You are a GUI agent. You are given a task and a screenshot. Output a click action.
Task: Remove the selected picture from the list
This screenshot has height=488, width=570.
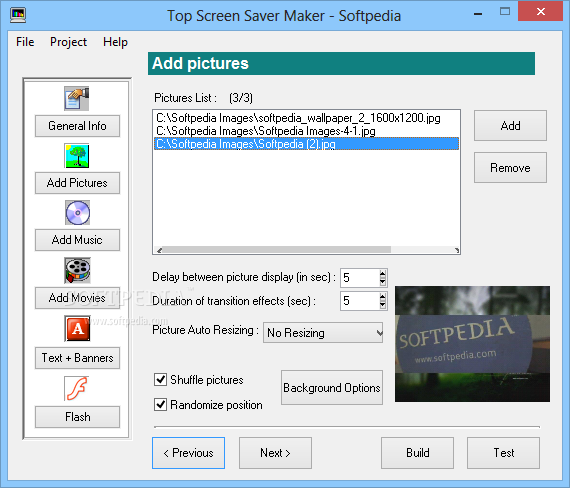tap(510, 168)
